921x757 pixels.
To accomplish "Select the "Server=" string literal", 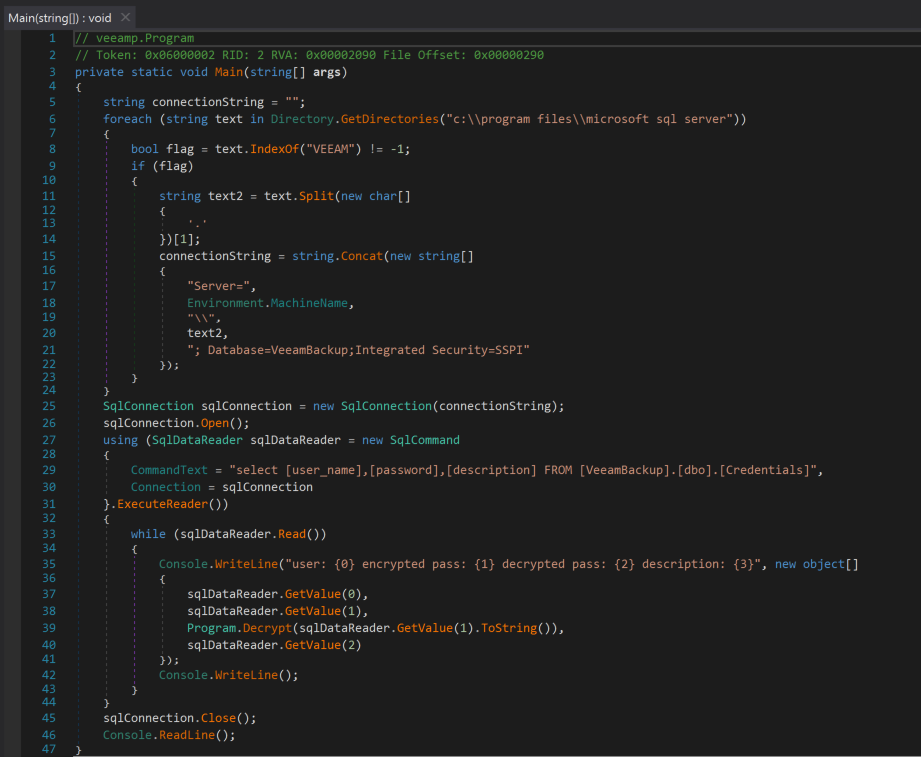I will pyautogui.click(x=218, y=286).
